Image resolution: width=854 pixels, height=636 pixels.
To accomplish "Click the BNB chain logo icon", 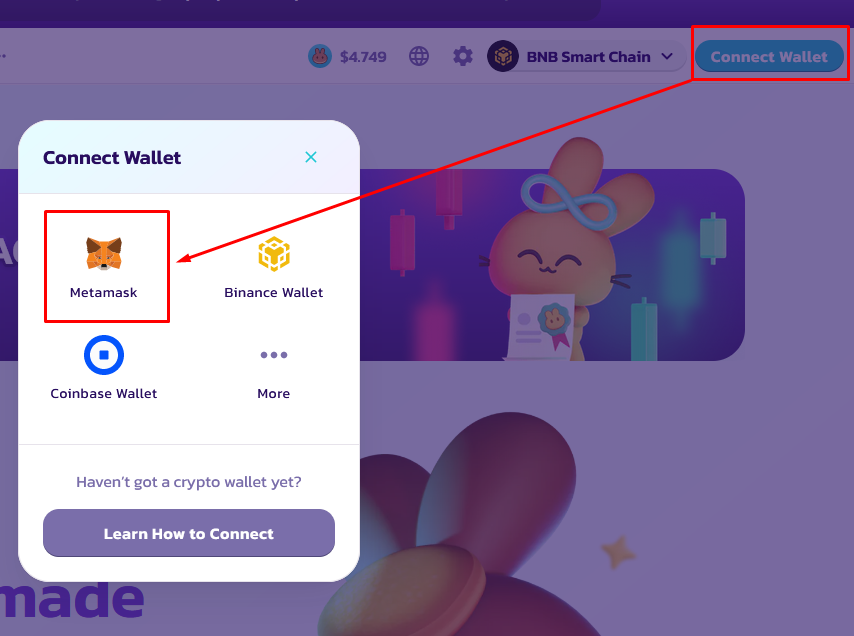I will [503, 56].
